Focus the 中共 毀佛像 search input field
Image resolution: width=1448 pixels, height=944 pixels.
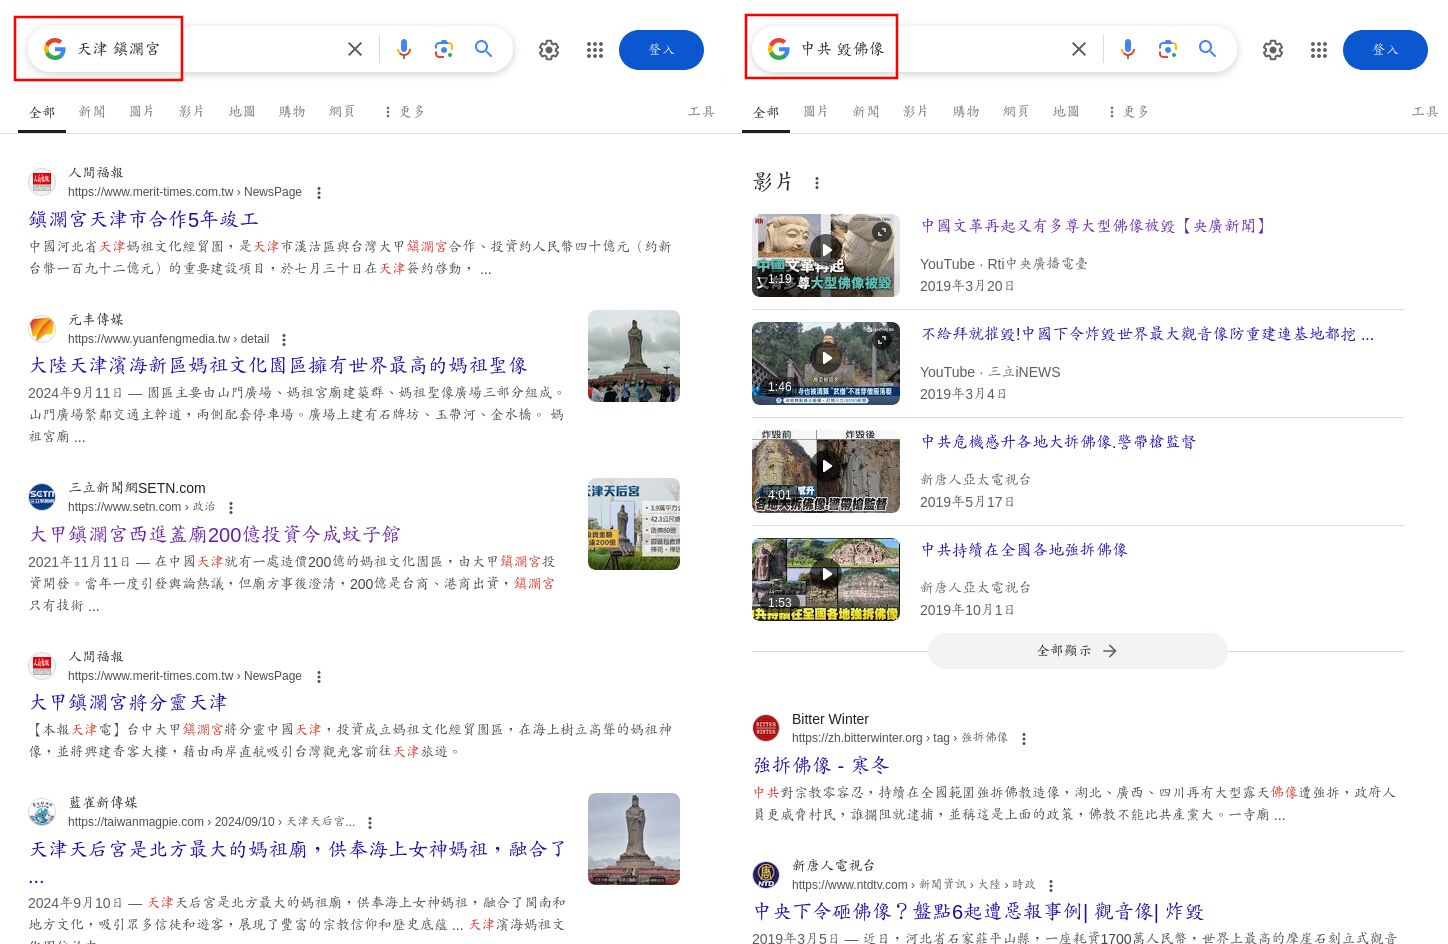tap(929, 49)
